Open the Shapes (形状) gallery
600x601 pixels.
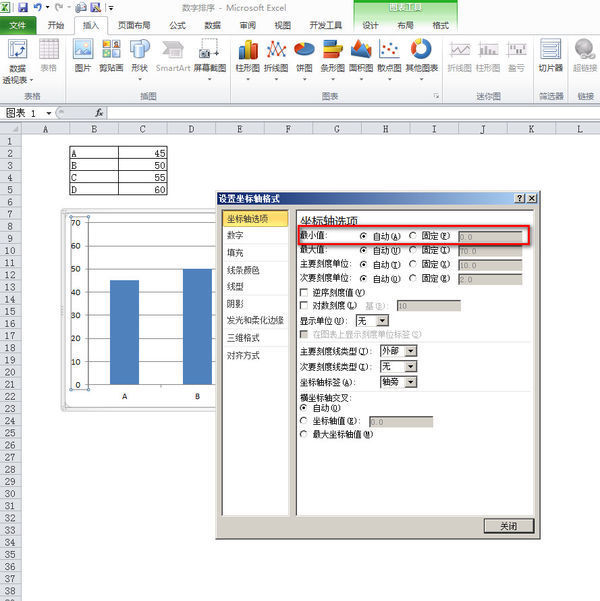coord(139,54)
